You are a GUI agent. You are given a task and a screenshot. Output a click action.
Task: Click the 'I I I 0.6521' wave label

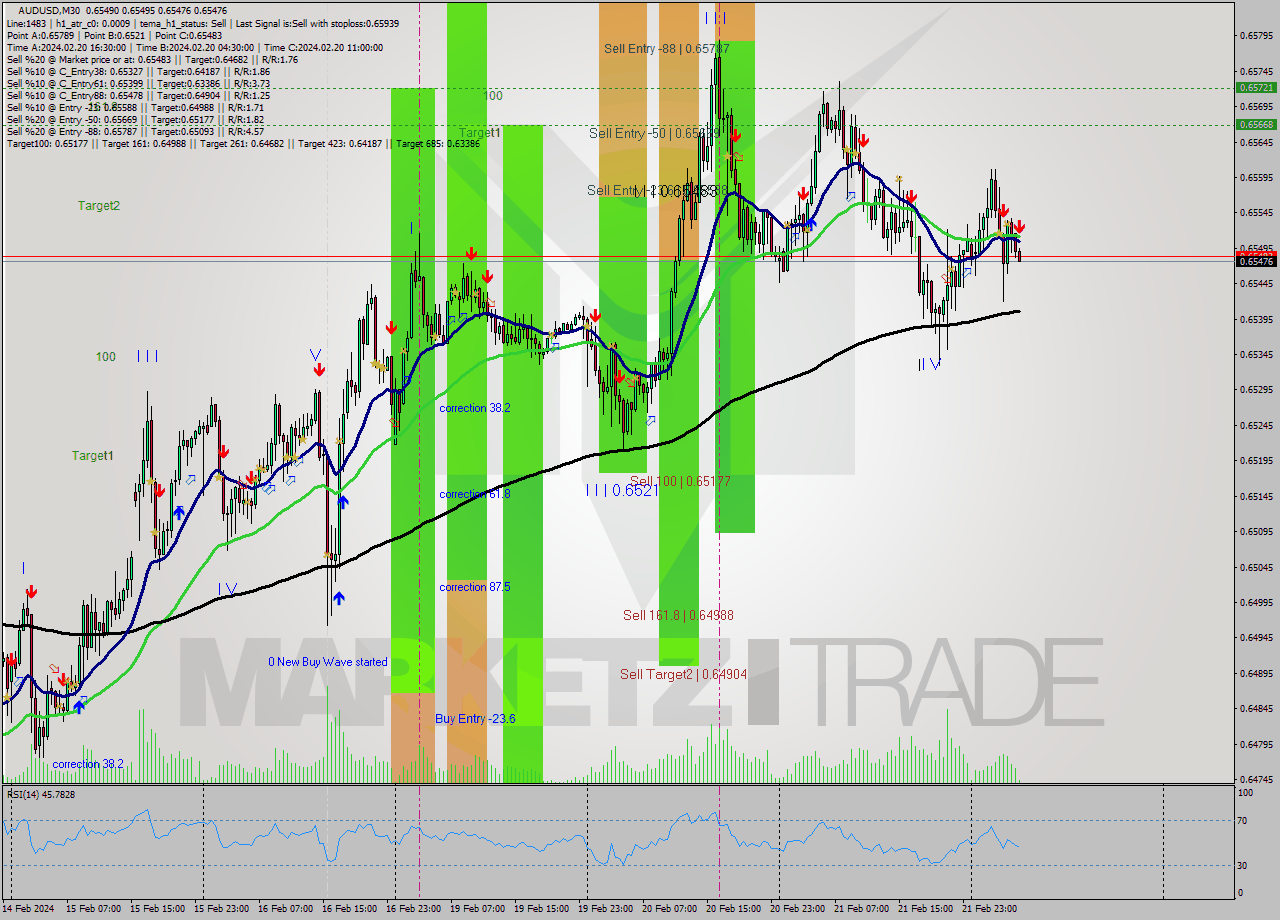click(622, 491)
